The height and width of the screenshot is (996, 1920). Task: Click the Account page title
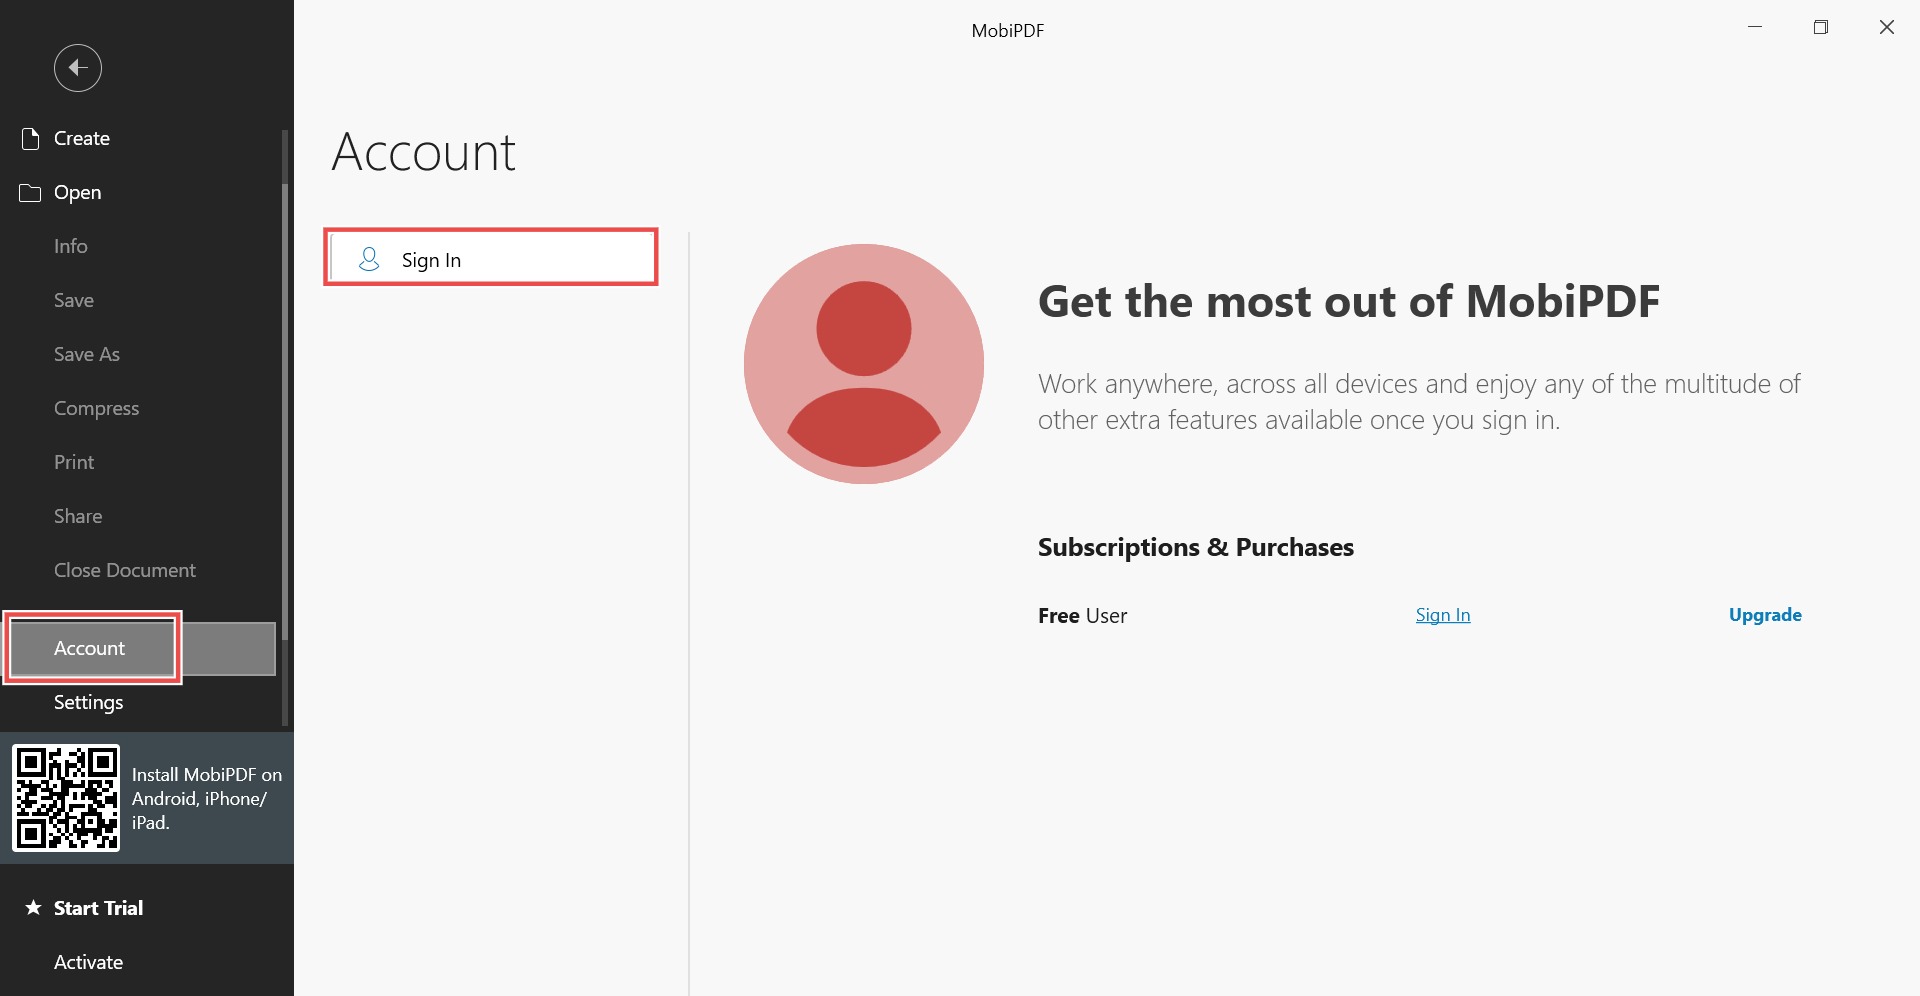pyautogui.click(x=423, y=152)
